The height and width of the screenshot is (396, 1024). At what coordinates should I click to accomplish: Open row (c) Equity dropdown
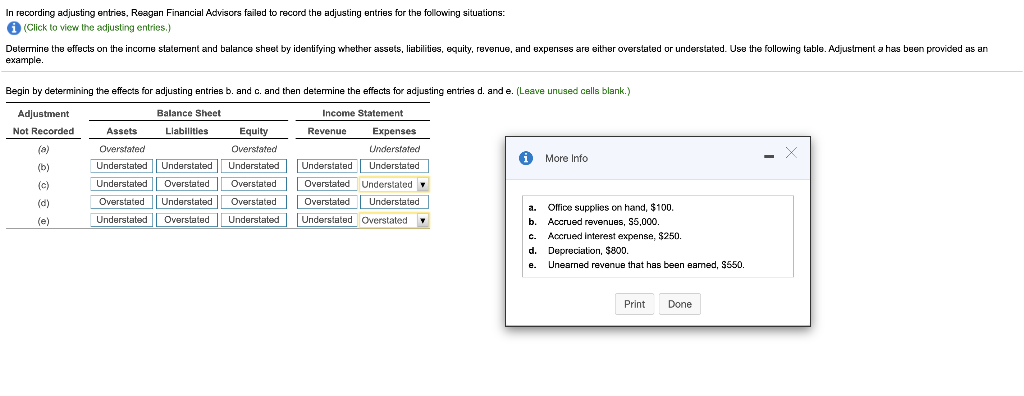254,184
